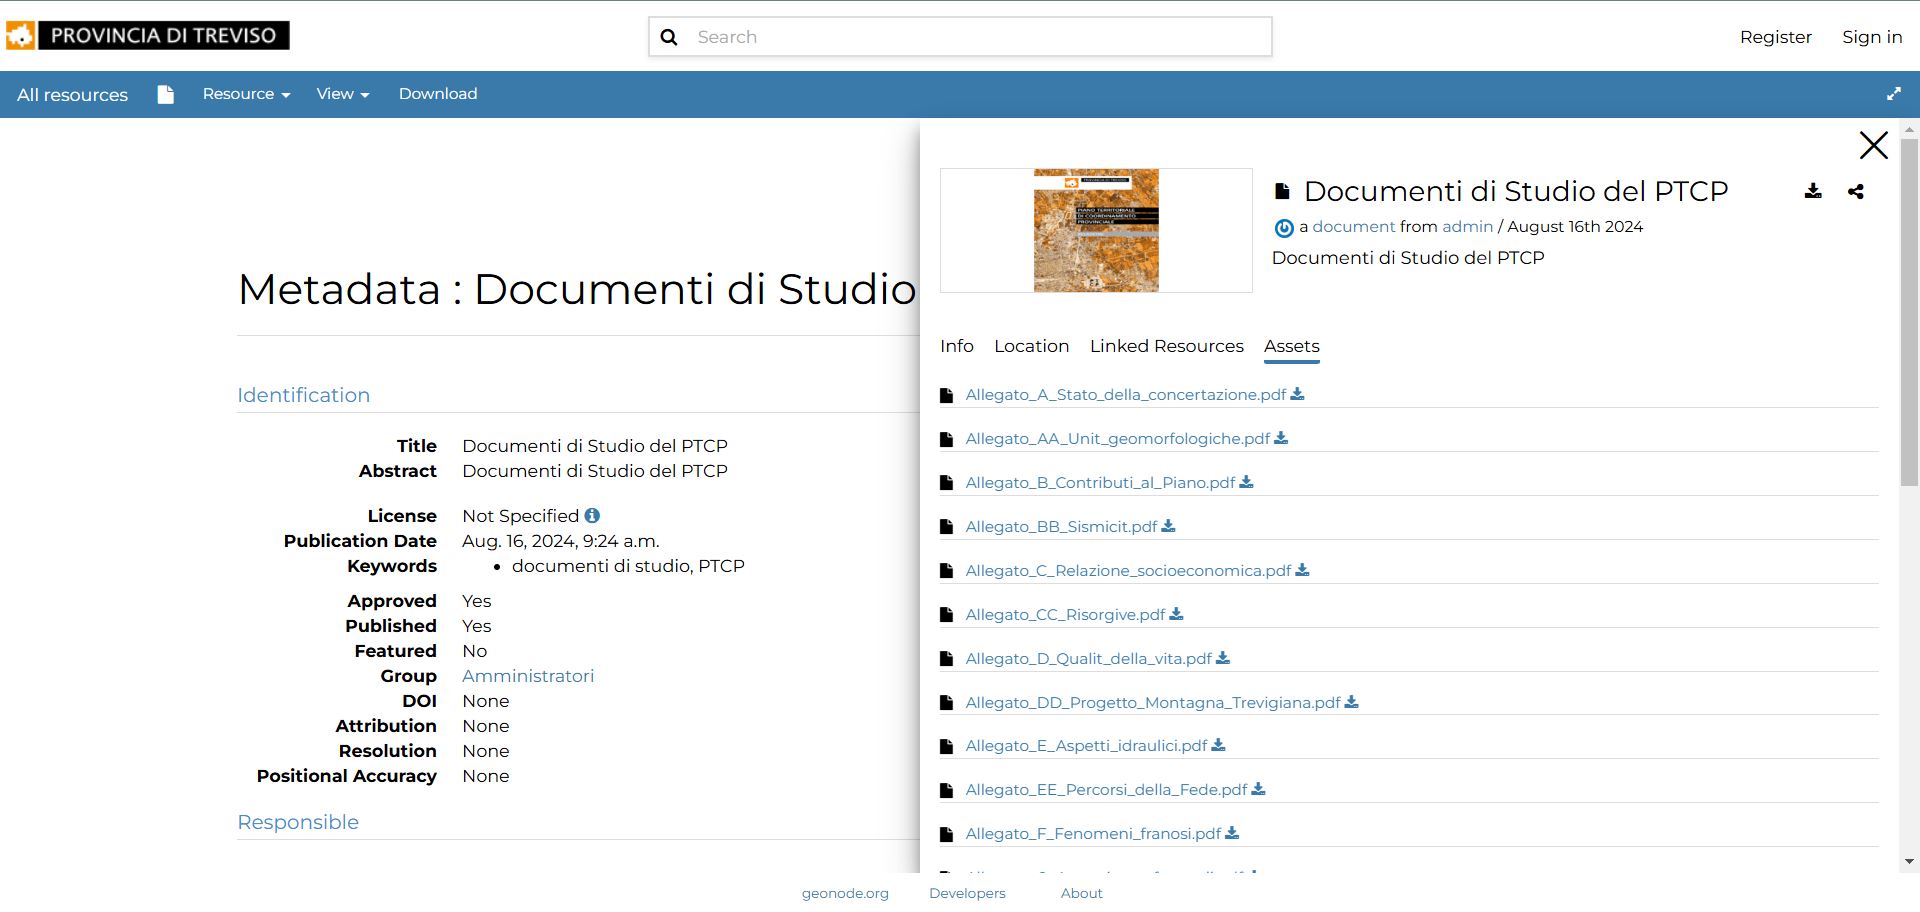Click the License info circle icon
Image resolution: width=1920 pixels, height=912 pixels.
592,516
